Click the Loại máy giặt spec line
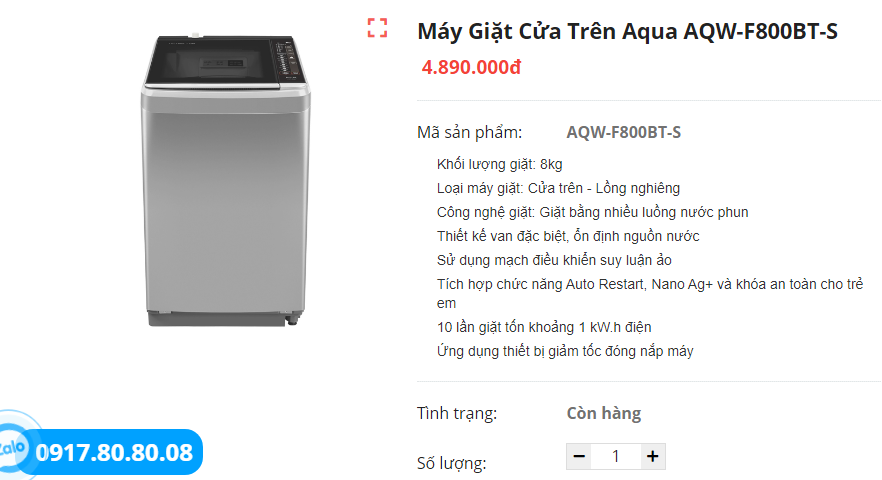Screen dimensions: 882x480 (x=558, y=188)
